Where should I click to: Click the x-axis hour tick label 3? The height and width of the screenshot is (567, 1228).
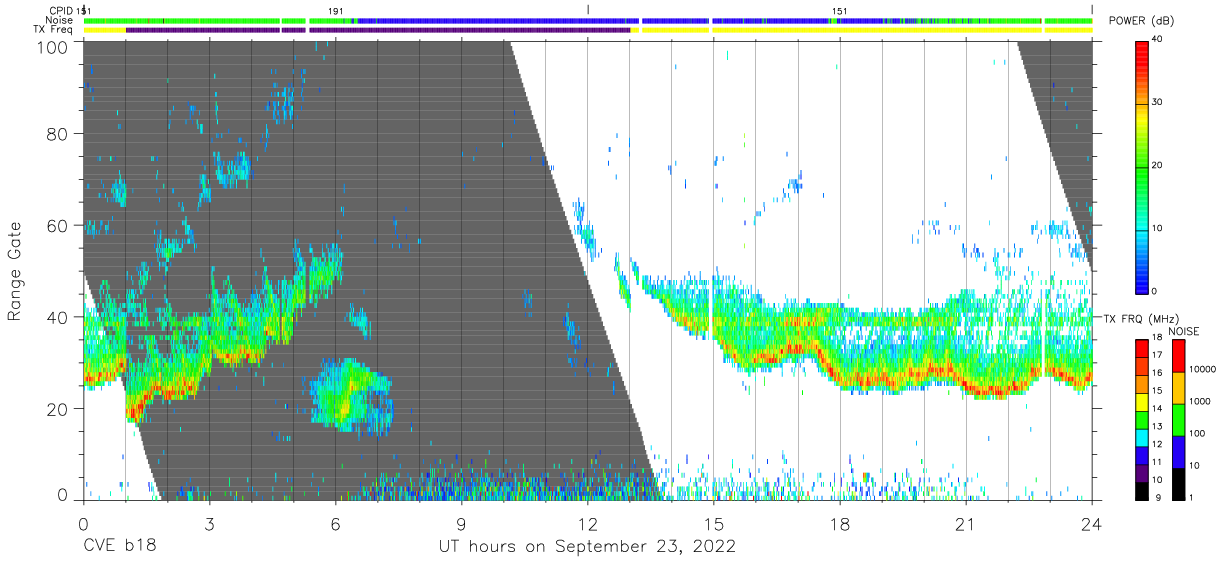(209, 523)
